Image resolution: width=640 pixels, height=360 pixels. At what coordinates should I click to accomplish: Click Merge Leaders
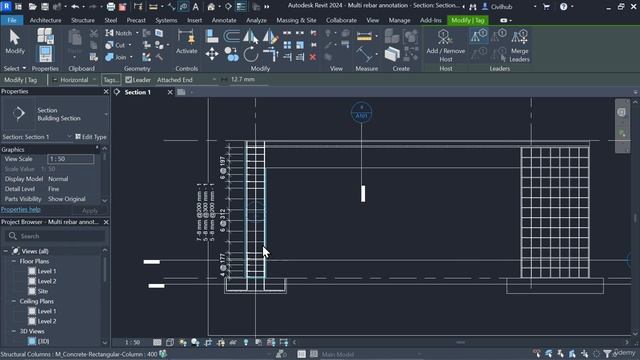point(519,45)
